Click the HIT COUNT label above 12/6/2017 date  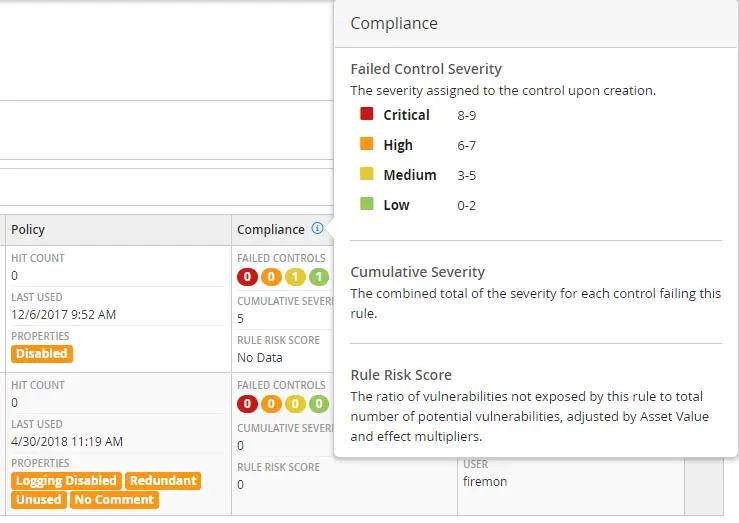click(x=38, y=258)
